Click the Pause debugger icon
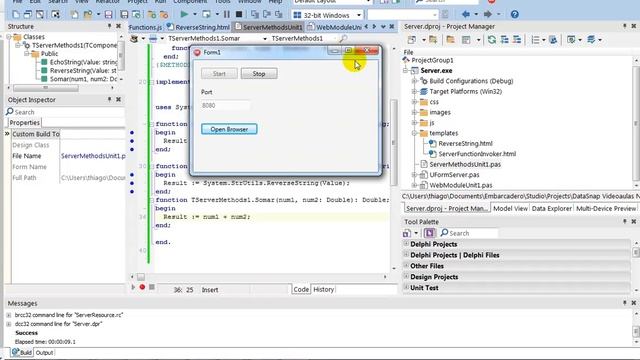 (227, 15)
